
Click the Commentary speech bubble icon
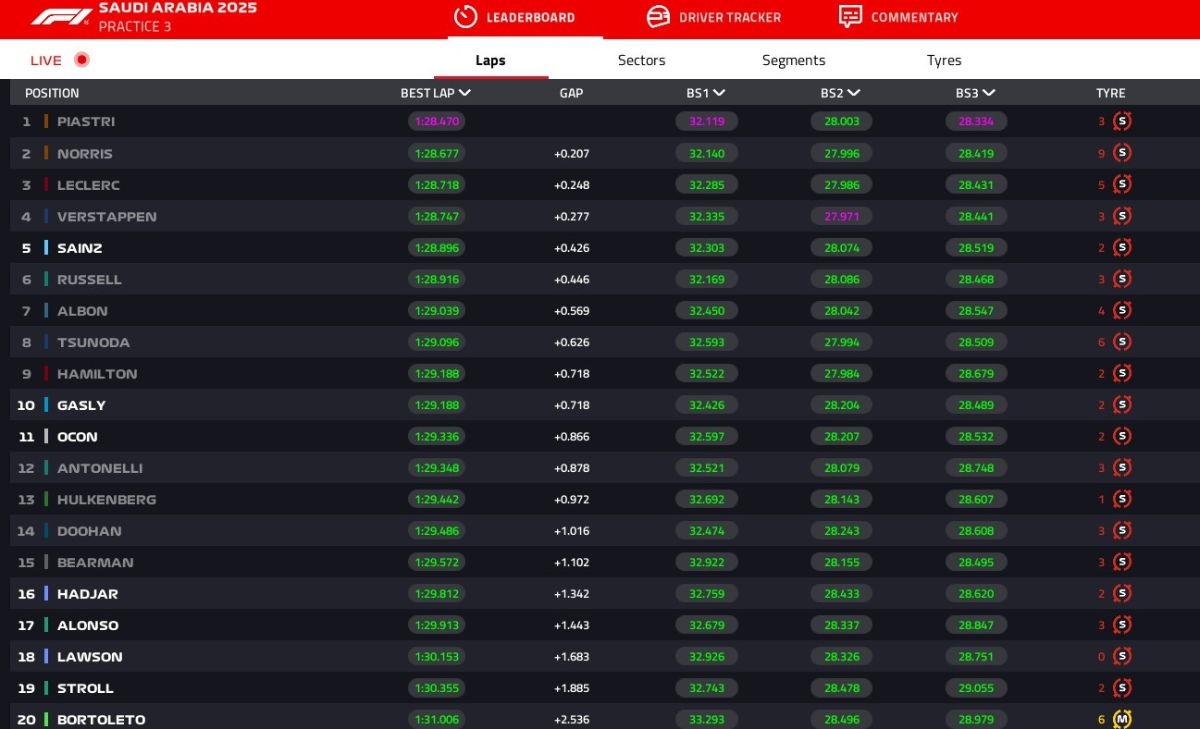point(850,17)
